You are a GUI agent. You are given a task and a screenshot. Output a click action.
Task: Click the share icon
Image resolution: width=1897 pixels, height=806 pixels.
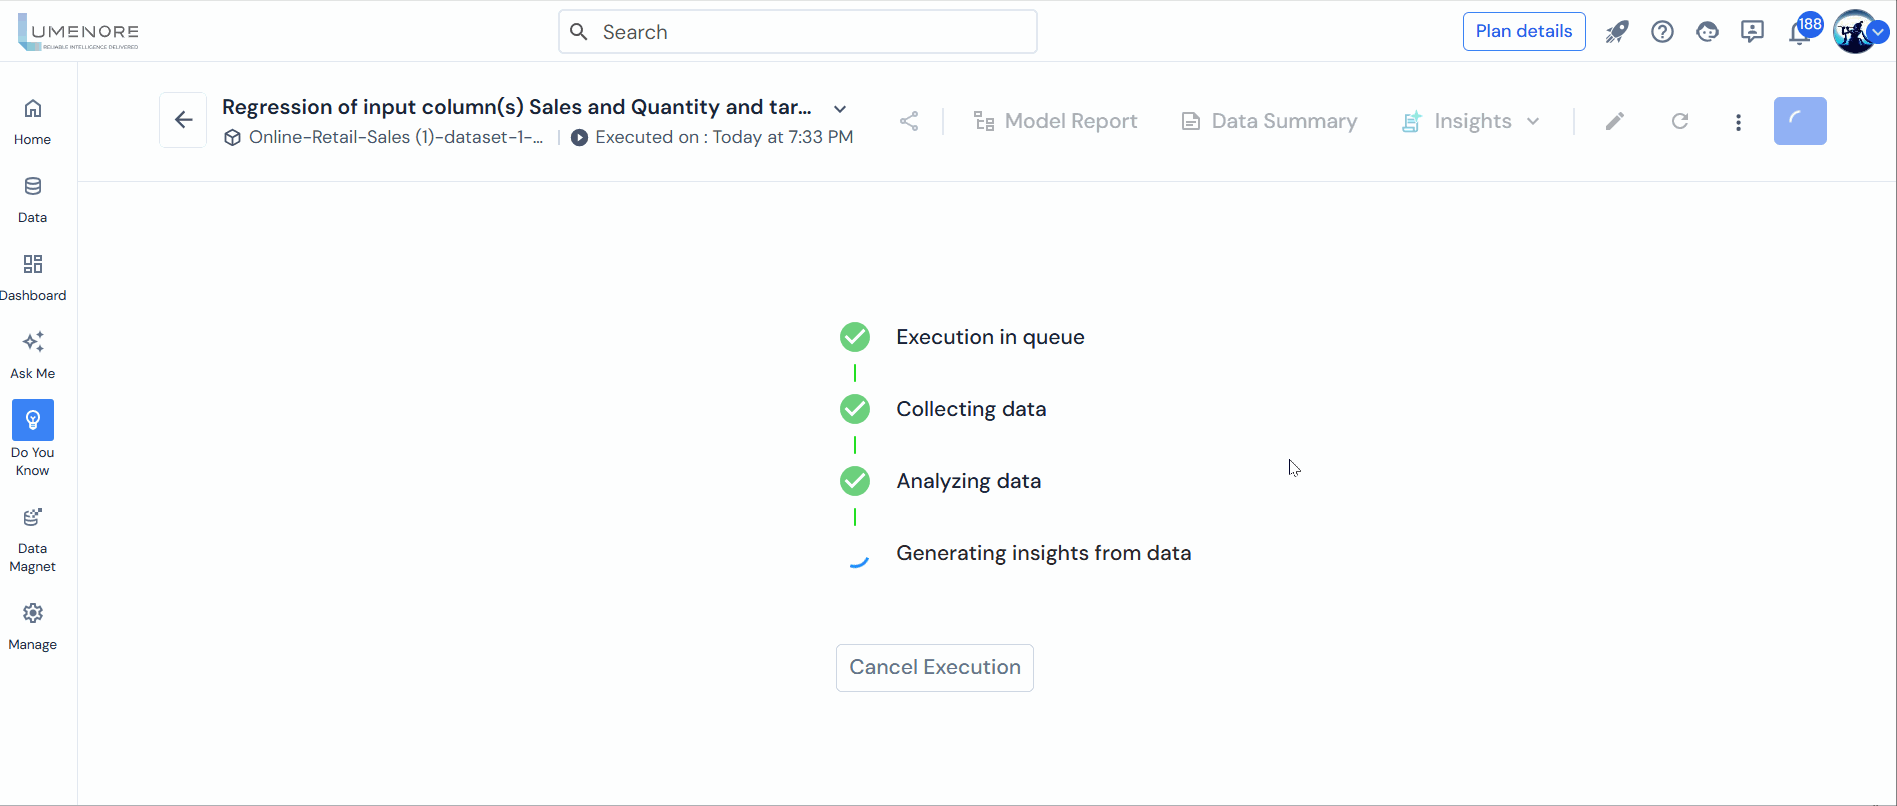(x=909, y=121)
